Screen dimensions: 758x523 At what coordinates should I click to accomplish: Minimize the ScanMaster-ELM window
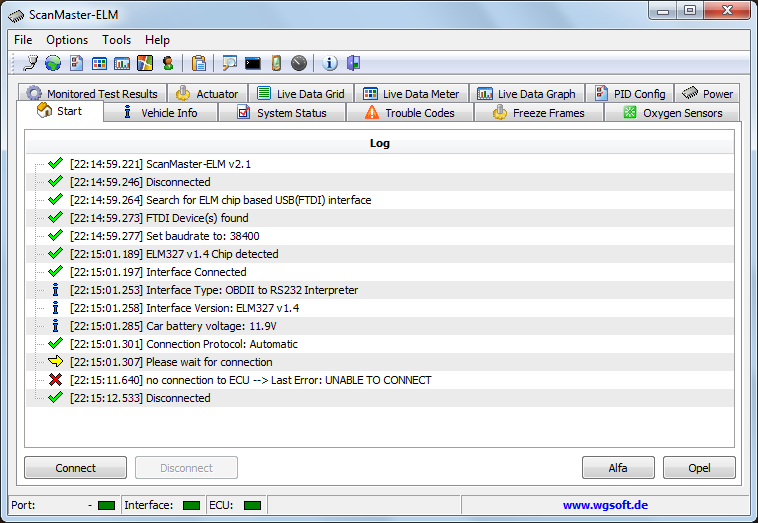(x=663, y=11)
